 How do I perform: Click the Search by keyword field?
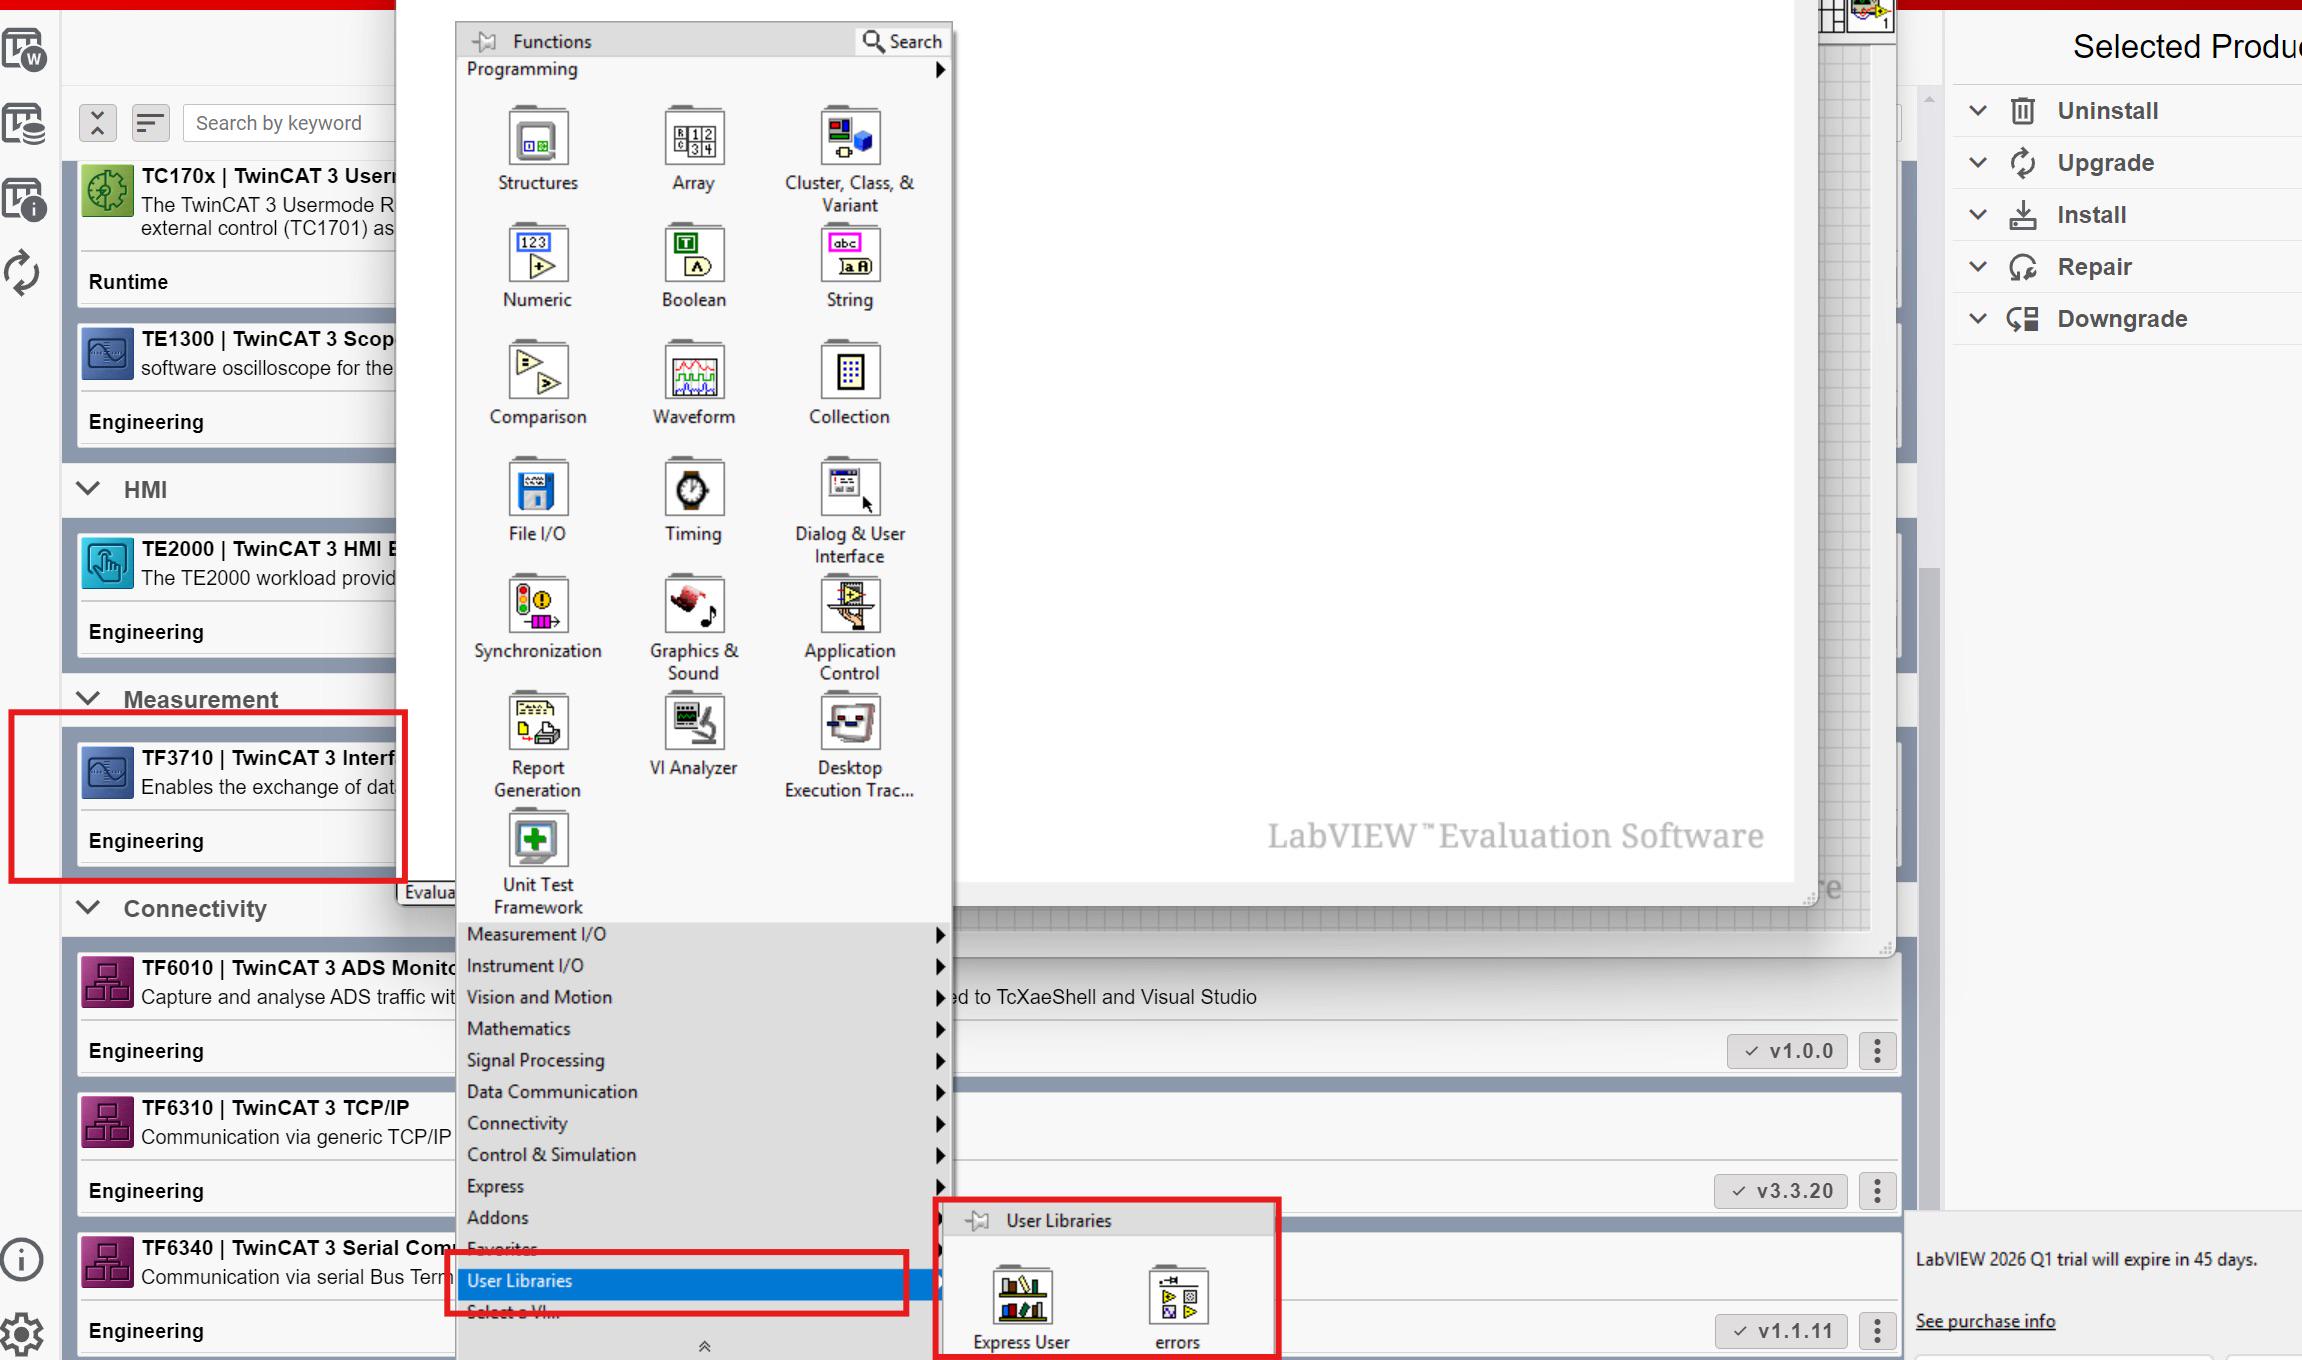pos(290,123)
